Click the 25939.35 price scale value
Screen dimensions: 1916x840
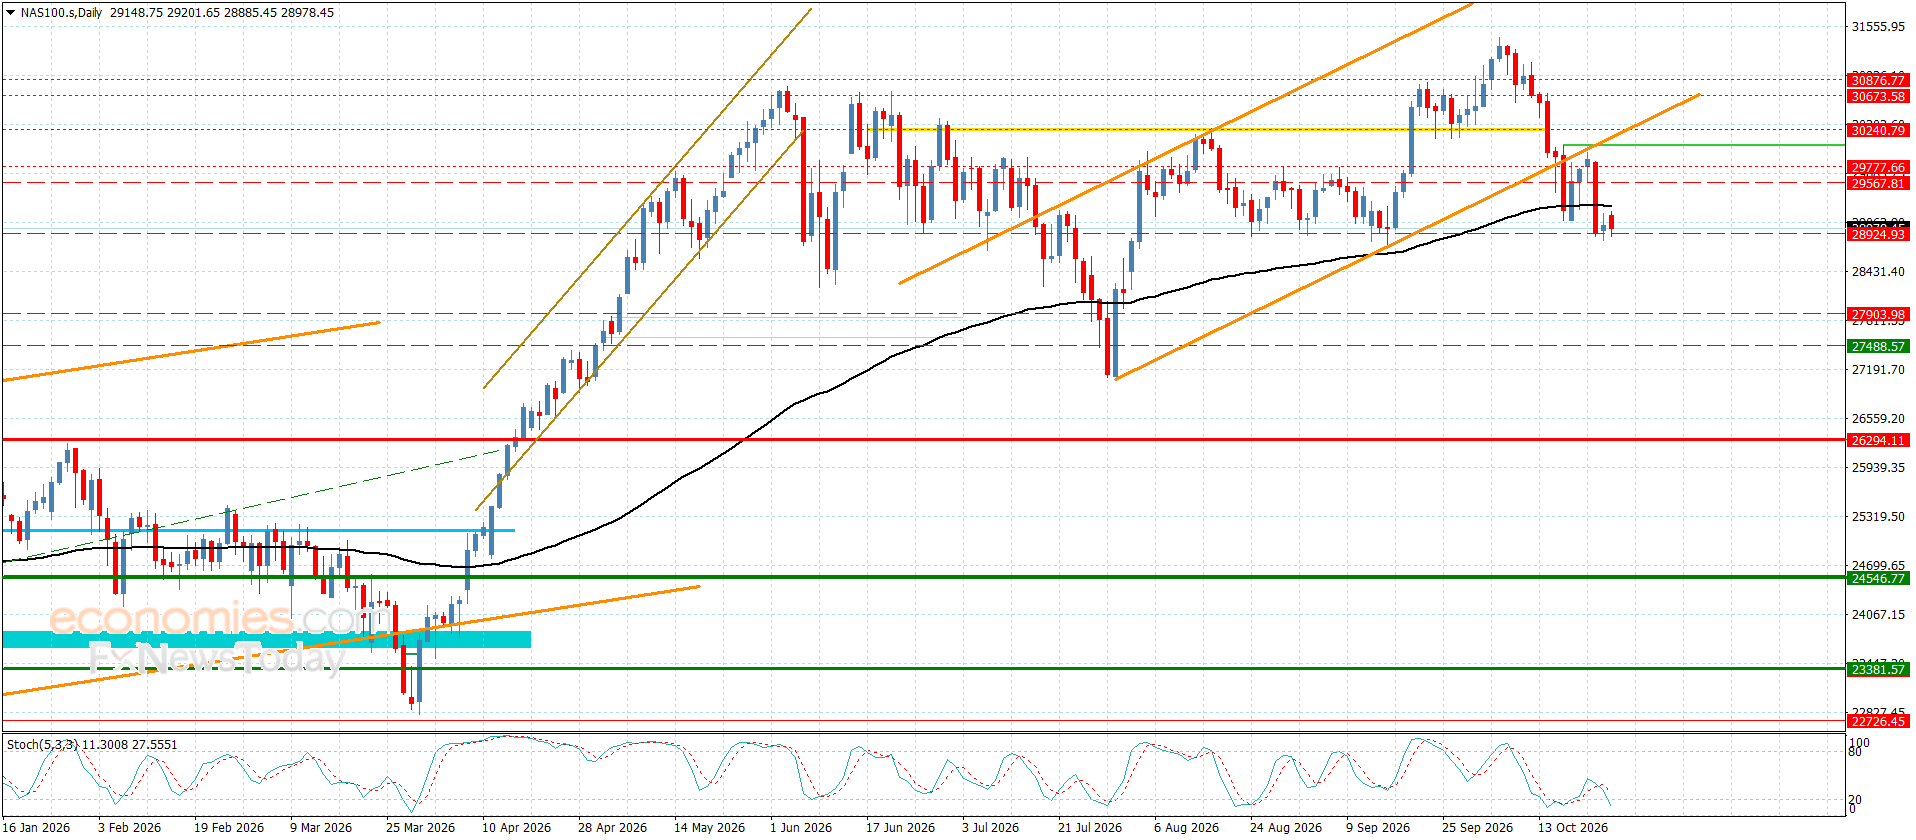pyautogui.click(x=1878, y=468)
